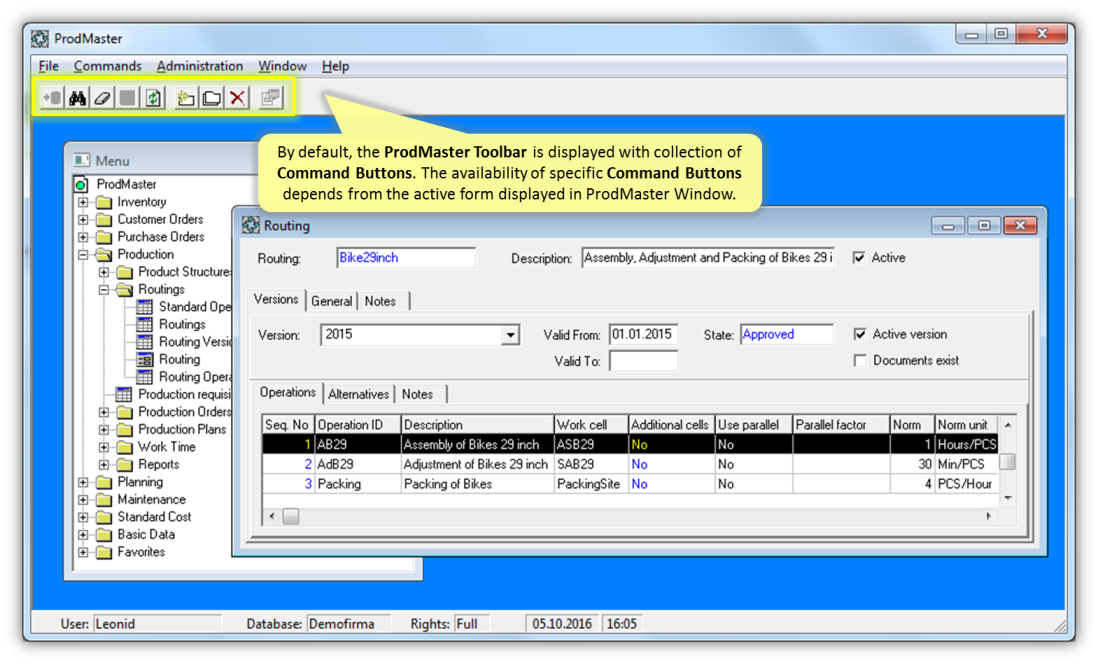Image resolution: width=1098 pixels, height=664 pixels.
Task: Open the Version dropdown showing 2015
Action: 510,335
